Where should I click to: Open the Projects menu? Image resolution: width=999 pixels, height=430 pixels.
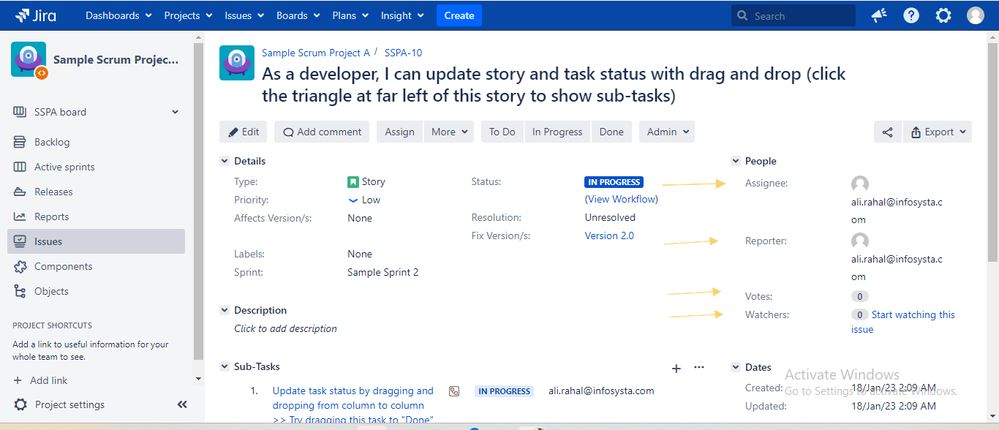[x=188, y=15]
